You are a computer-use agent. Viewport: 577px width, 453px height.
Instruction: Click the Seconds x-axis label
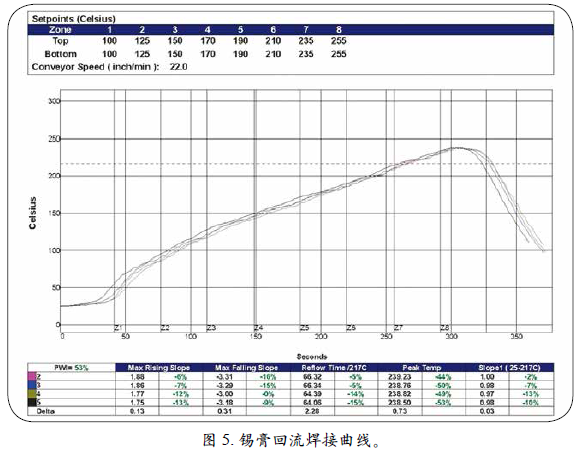point(312,357)
